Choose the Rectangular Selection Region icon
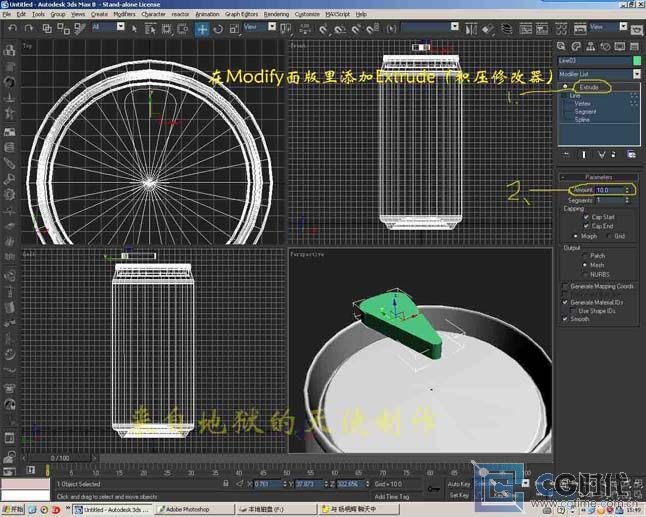 coord(166,29)
